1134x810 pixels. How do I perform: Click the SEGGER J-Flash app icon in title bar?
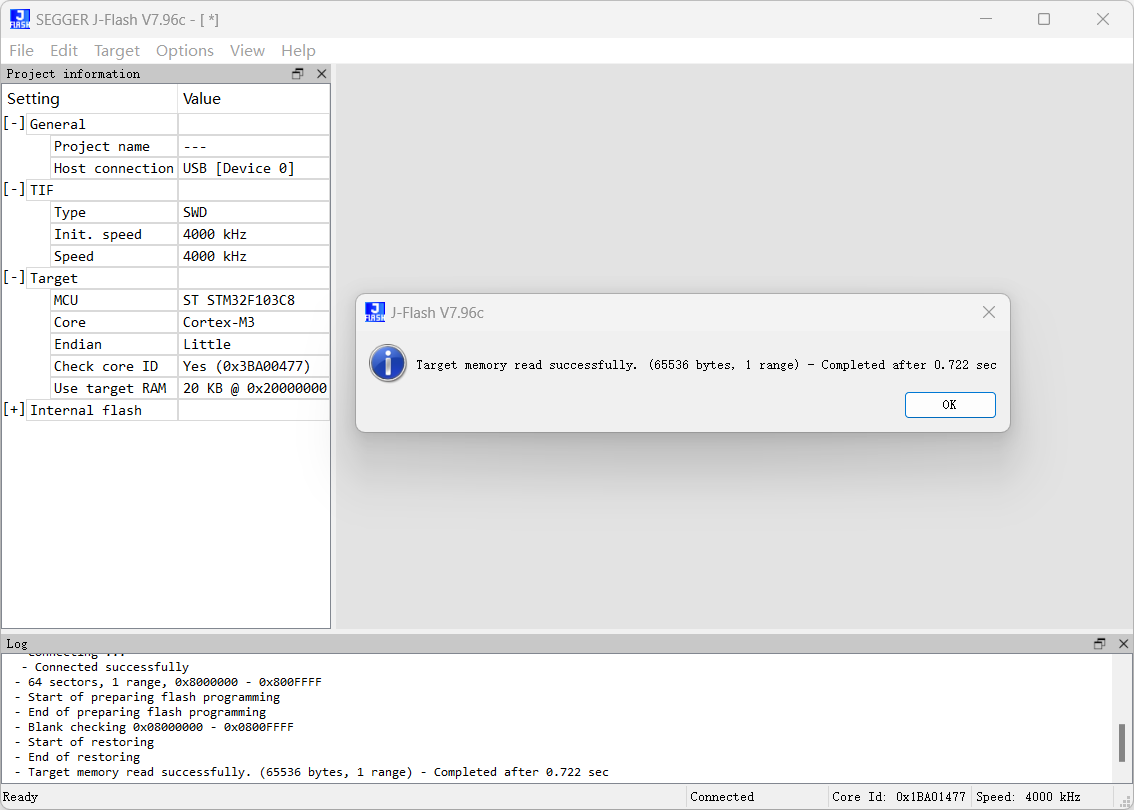(x=20, y=20)
